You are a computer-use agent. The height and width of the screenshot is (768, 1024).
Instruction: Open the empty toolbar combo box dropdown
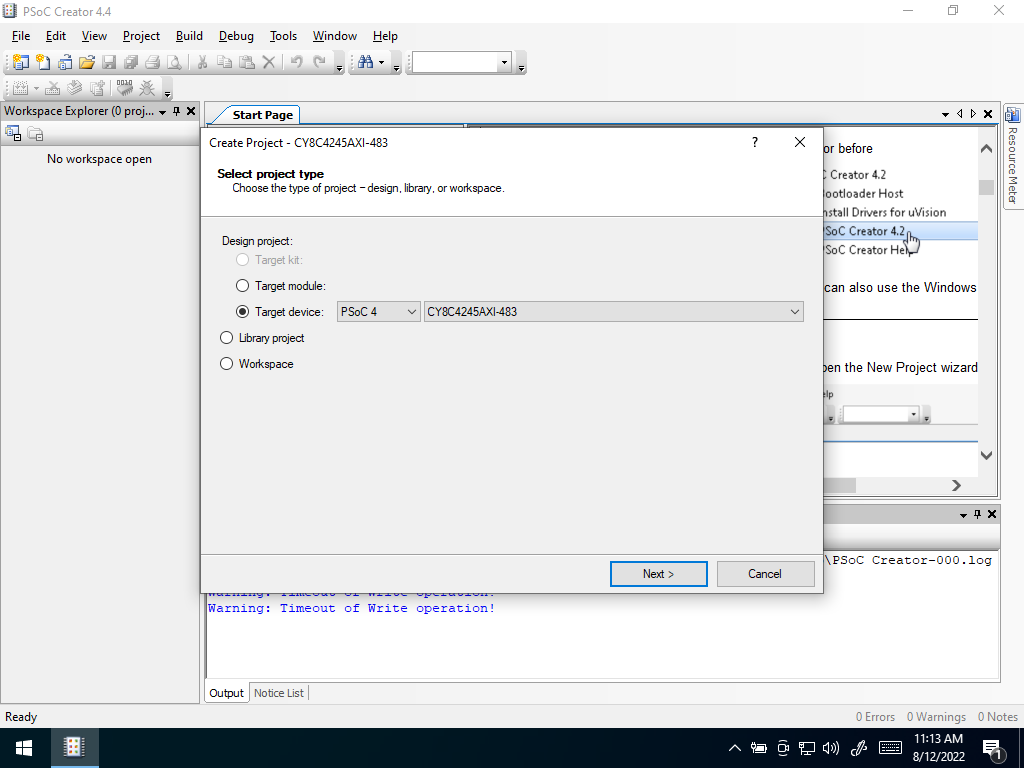(504, 63)
